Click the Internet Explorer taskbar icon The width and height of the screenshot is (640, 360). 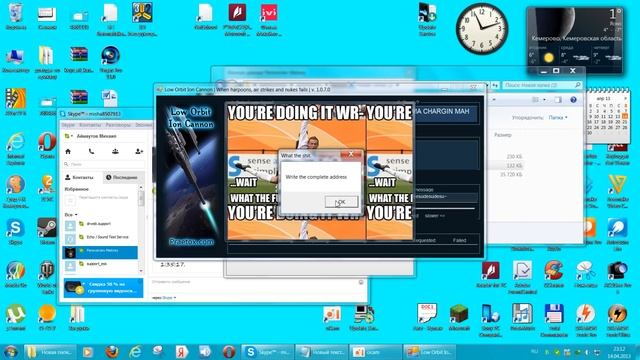(135, 352)
